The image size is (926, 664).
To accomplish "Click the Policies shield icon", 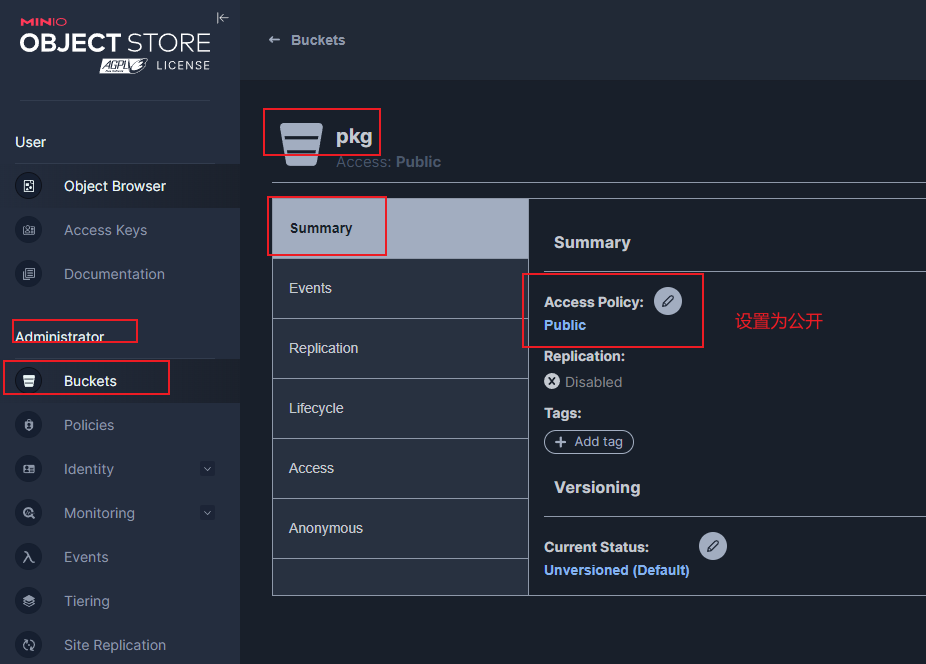I will 29,425.
